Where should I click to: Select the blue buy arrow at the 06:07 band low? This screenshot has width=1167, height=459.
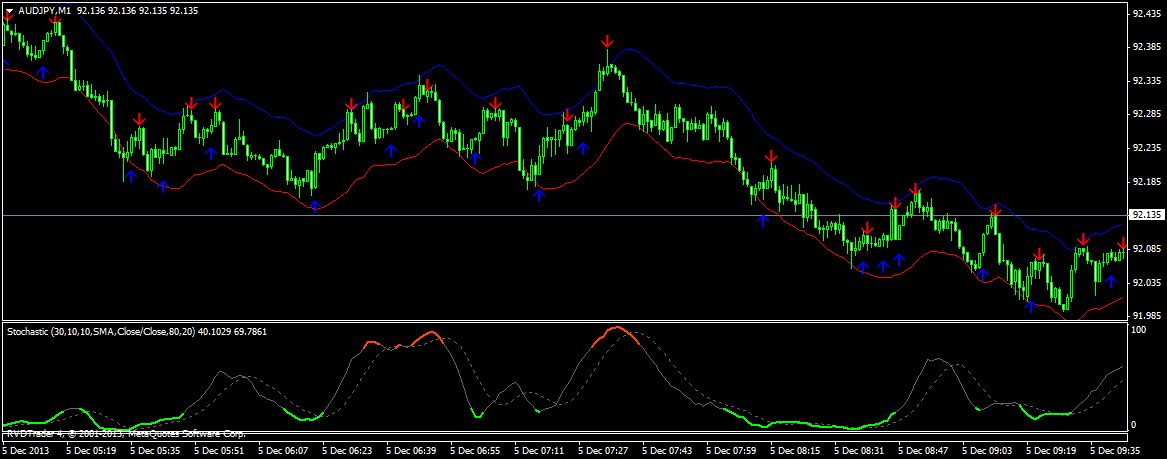[x=315, y=206]
